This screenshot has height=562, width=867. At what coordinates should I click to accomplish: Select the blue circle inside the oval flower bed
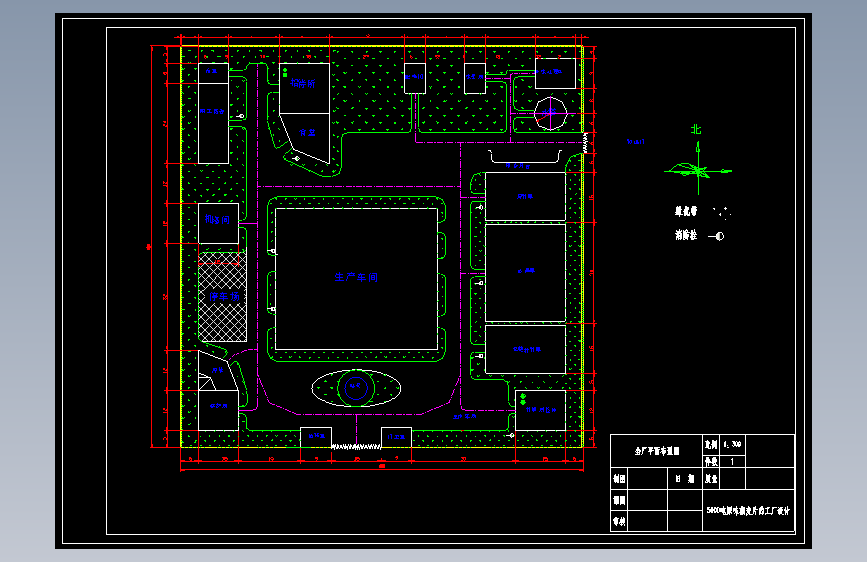[356, 387]
